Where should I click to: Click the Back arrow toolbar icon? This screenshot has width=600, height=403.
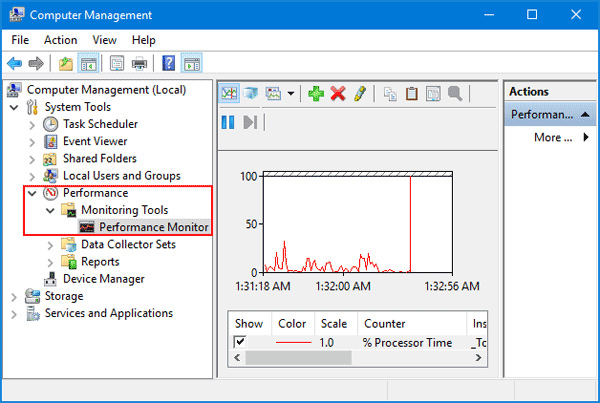15,63
